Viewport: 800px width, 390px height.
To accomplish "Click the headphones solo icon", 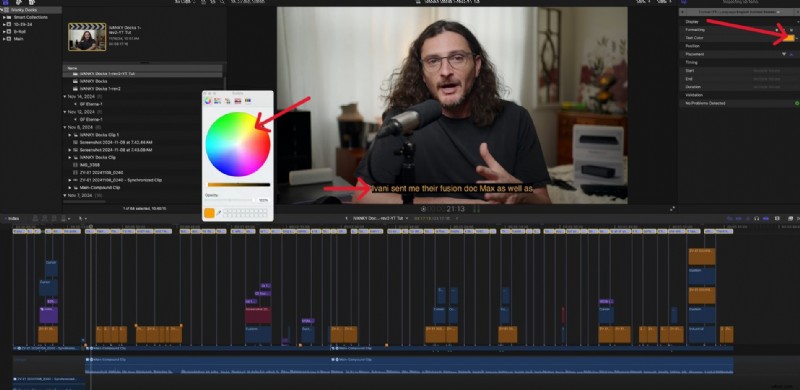I will pos(757,218).
